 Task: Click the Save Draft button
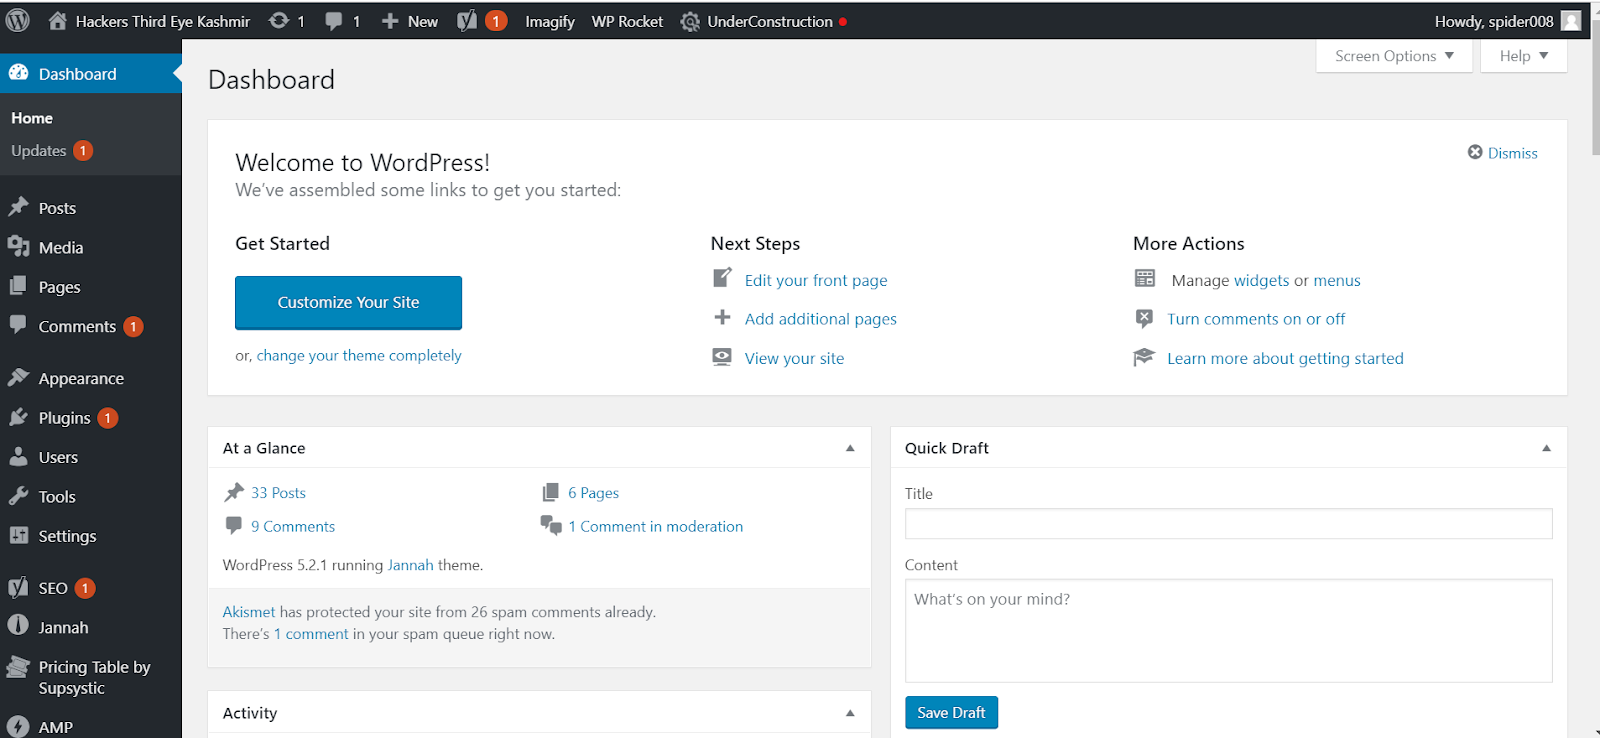pos(951,713)
